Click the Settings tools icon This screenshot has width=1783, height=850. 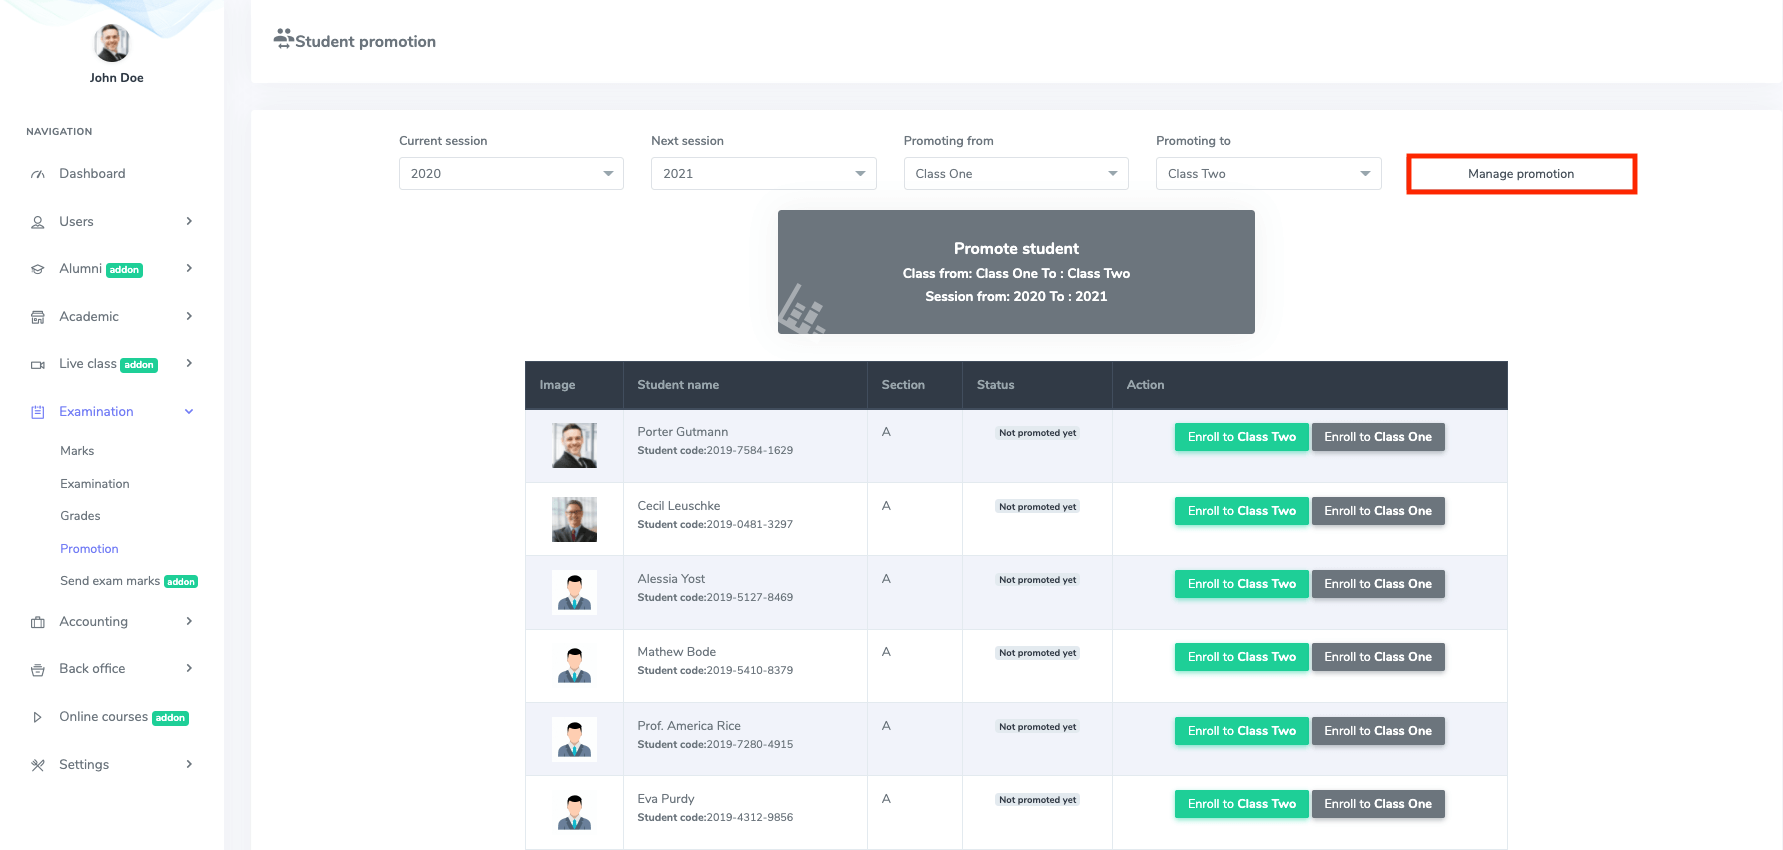tap(38, 765)
